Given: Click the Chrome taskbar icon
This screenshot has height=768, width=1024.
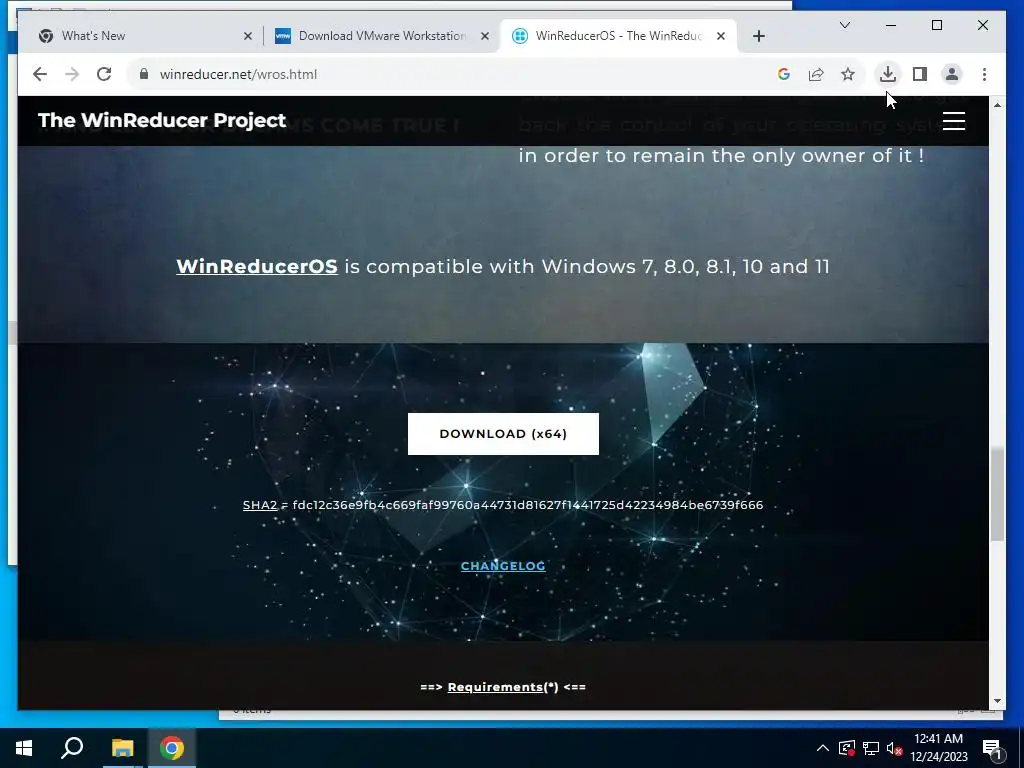Looking at the screenshot, I should pyautogui.click(x=172, y=748).
